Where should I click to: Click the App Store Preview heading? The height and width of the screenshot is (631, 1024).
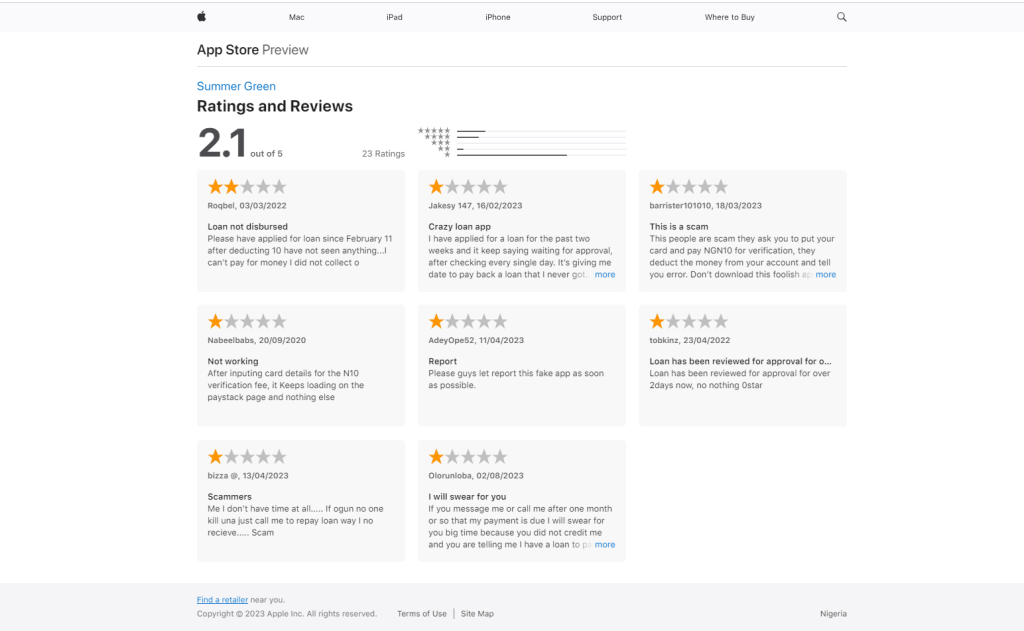(253, 50)
